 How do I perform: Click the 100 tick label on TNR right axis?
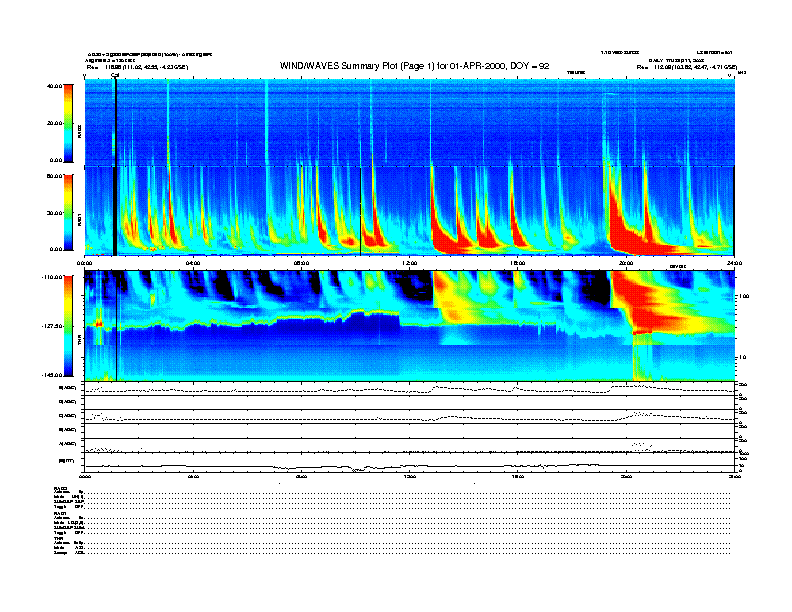744,296
